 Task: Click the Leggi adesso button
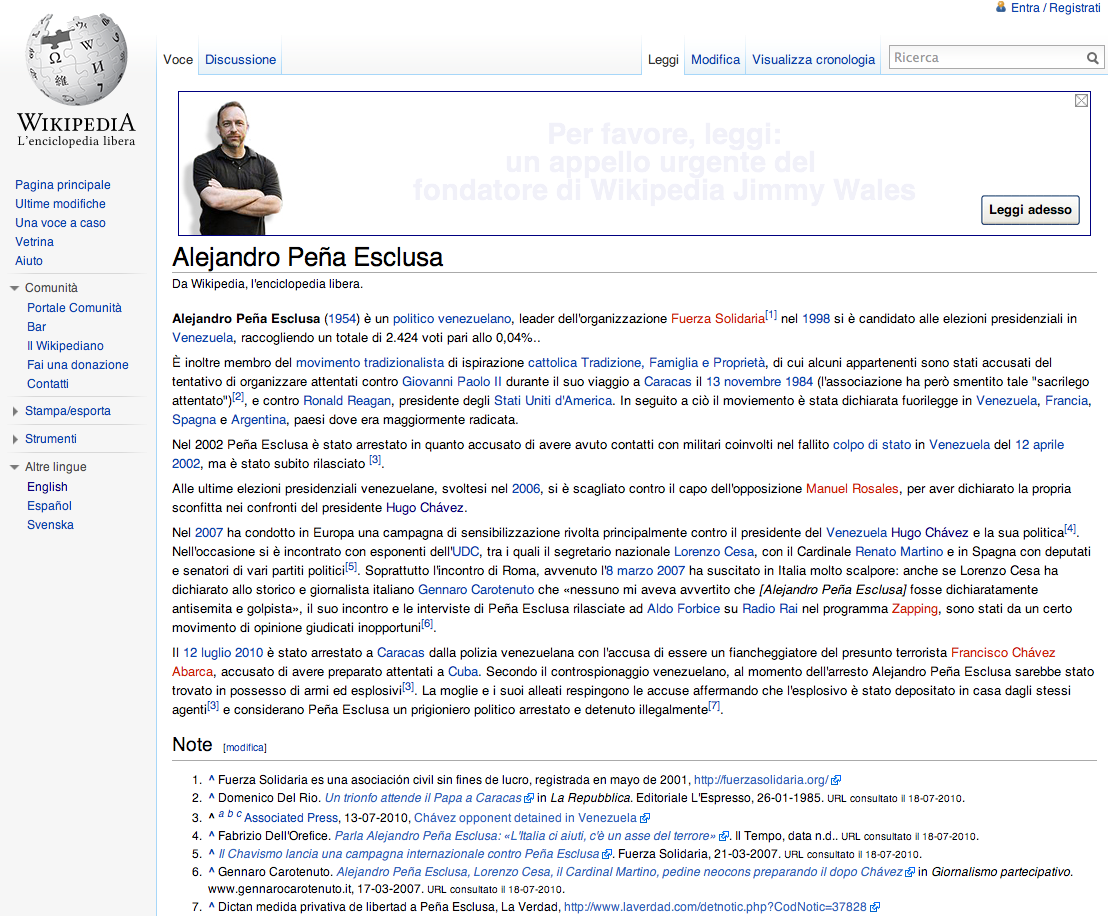point(1030,210)
